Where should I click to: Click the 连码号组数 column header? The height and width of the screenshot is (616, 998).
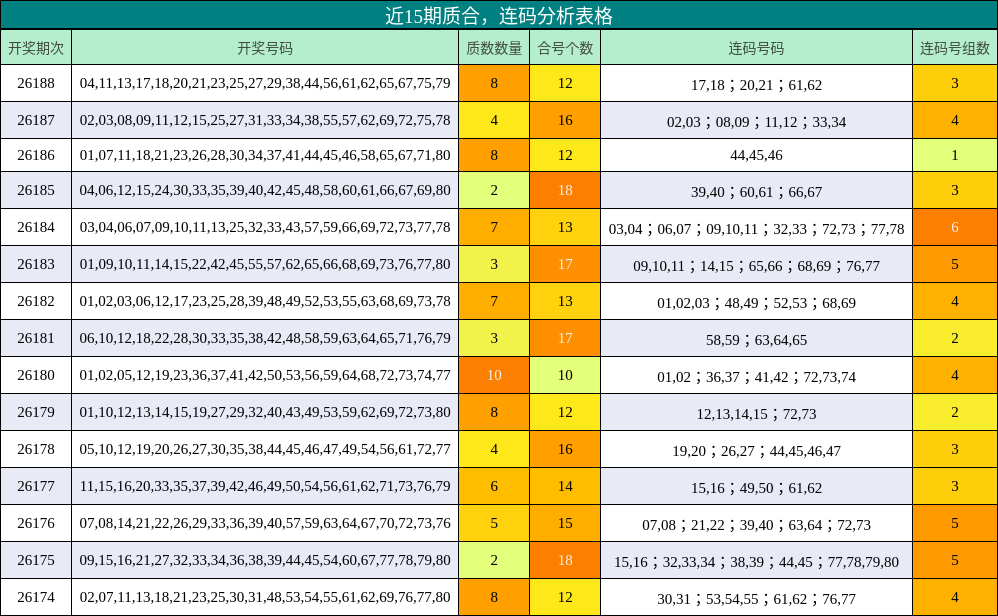[x=955, y=48]
